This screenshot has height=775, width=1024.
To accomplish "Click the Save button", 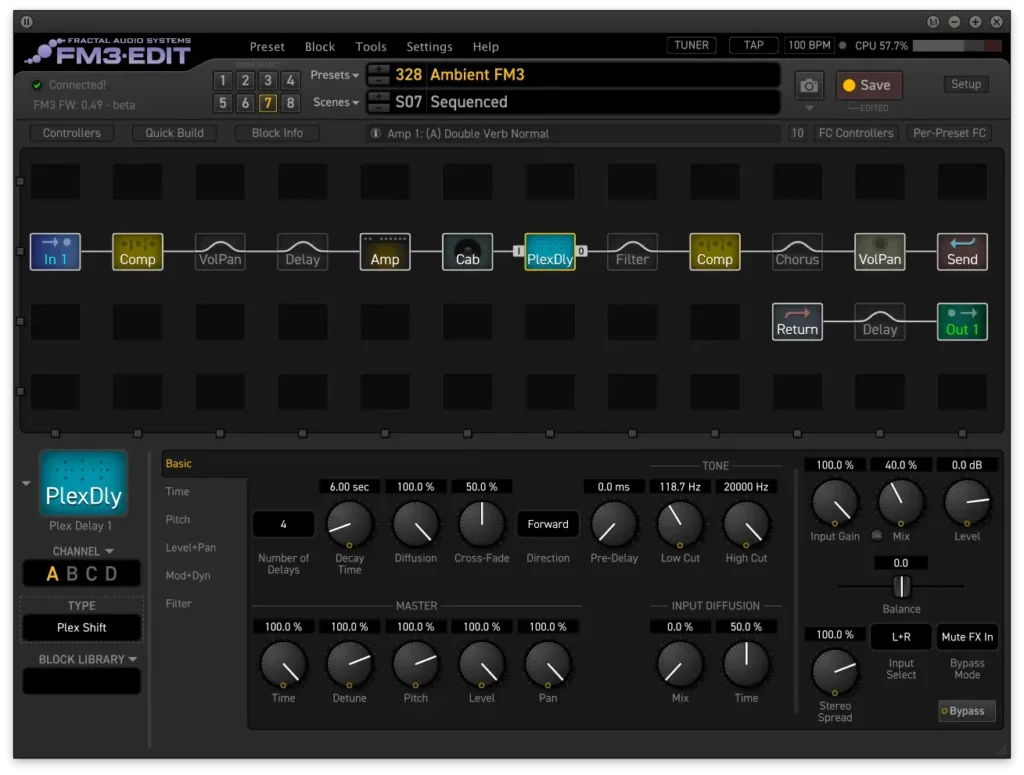I will click(868, 86).
